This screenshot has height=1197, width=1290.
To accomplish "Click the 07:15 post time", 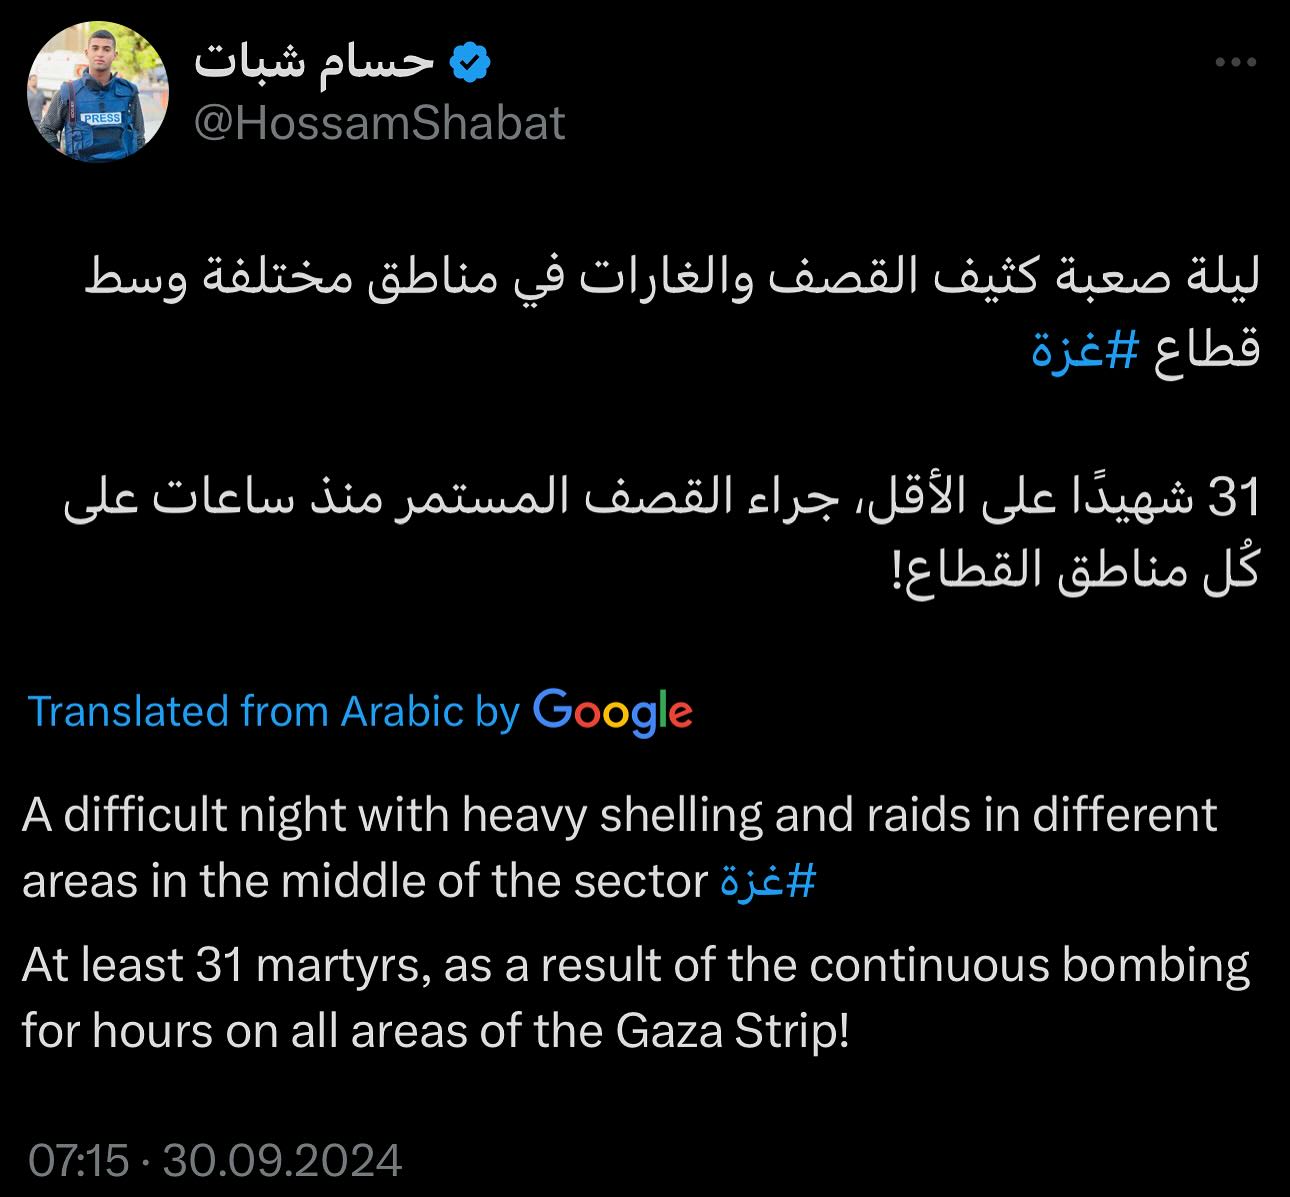I will click(78, 1161).
